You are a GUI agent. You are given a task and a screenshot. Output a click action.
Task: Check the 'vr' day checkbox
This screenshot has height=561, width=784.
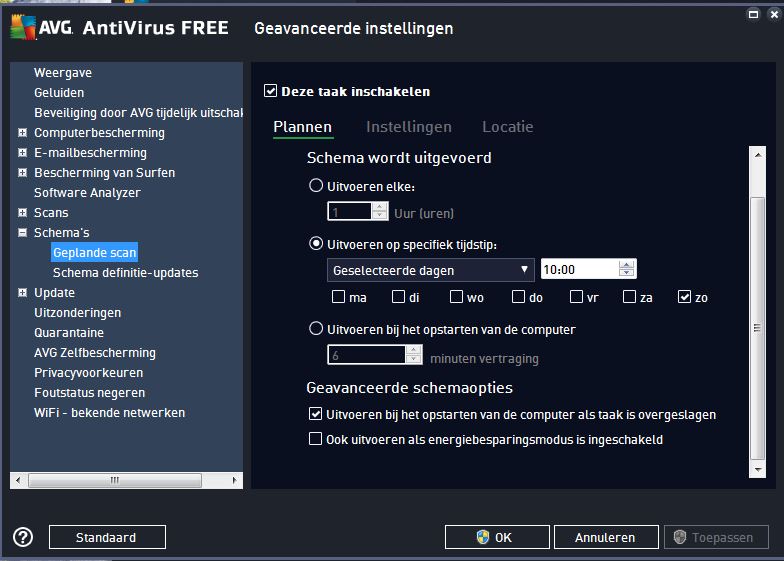pos(576,297)
